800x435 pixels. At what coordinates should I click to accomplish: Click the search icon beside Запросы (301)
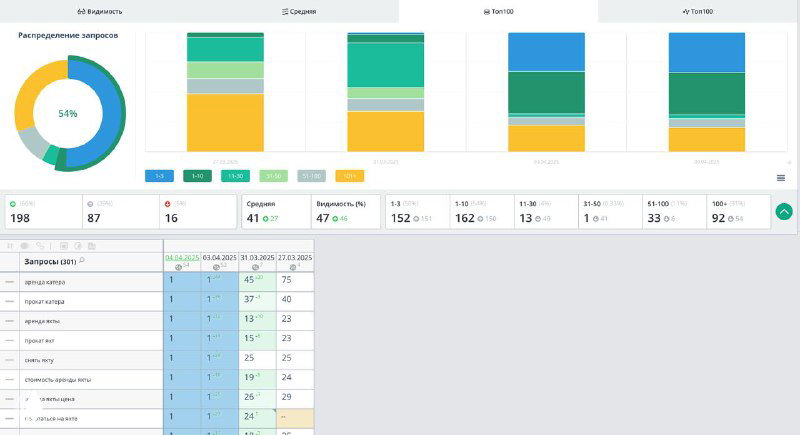pyautogui.click(x=82, y=261)
